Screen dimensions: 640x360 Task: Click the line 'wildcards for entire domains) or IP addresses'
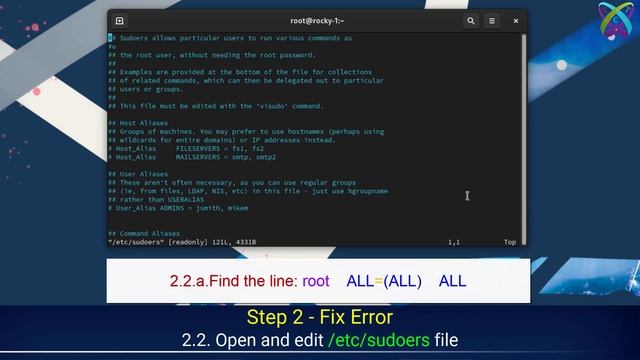[222, 140]
